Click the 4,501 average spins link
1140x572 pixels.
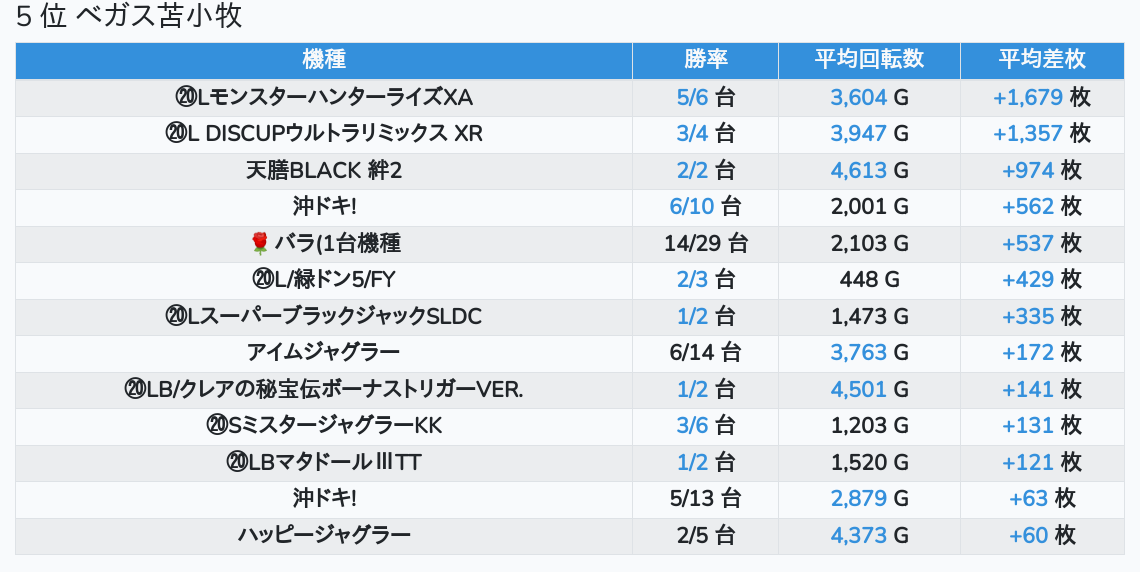pyautogui.click(x=858, y=389)
